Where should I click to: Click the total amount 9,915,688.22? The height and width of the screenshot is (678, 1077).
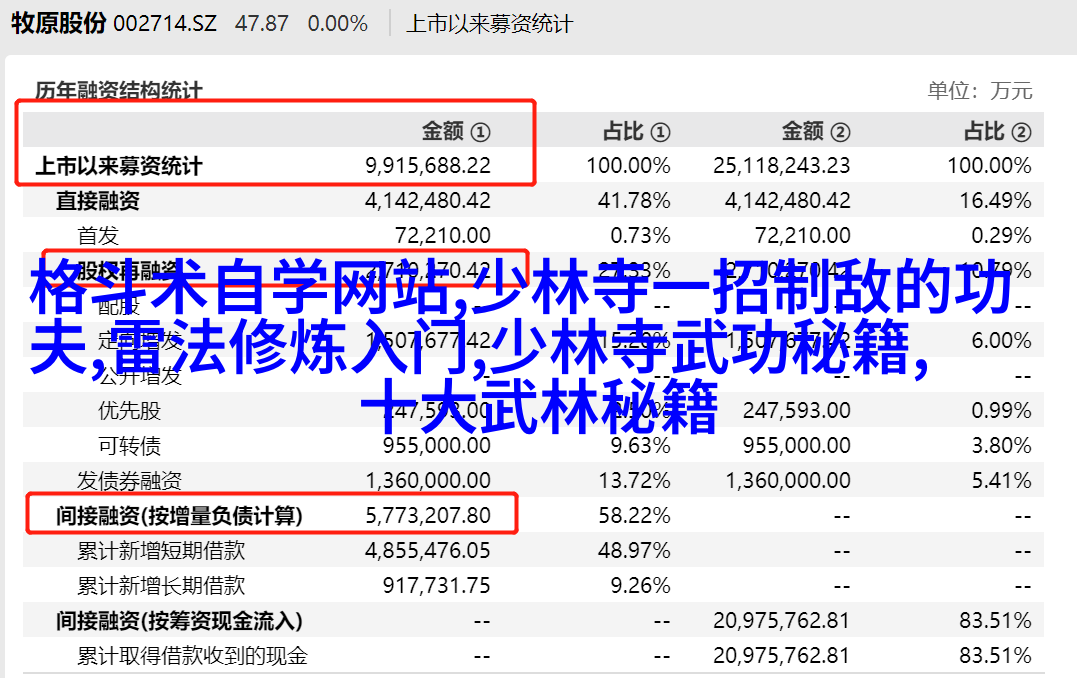pos(428,166)
